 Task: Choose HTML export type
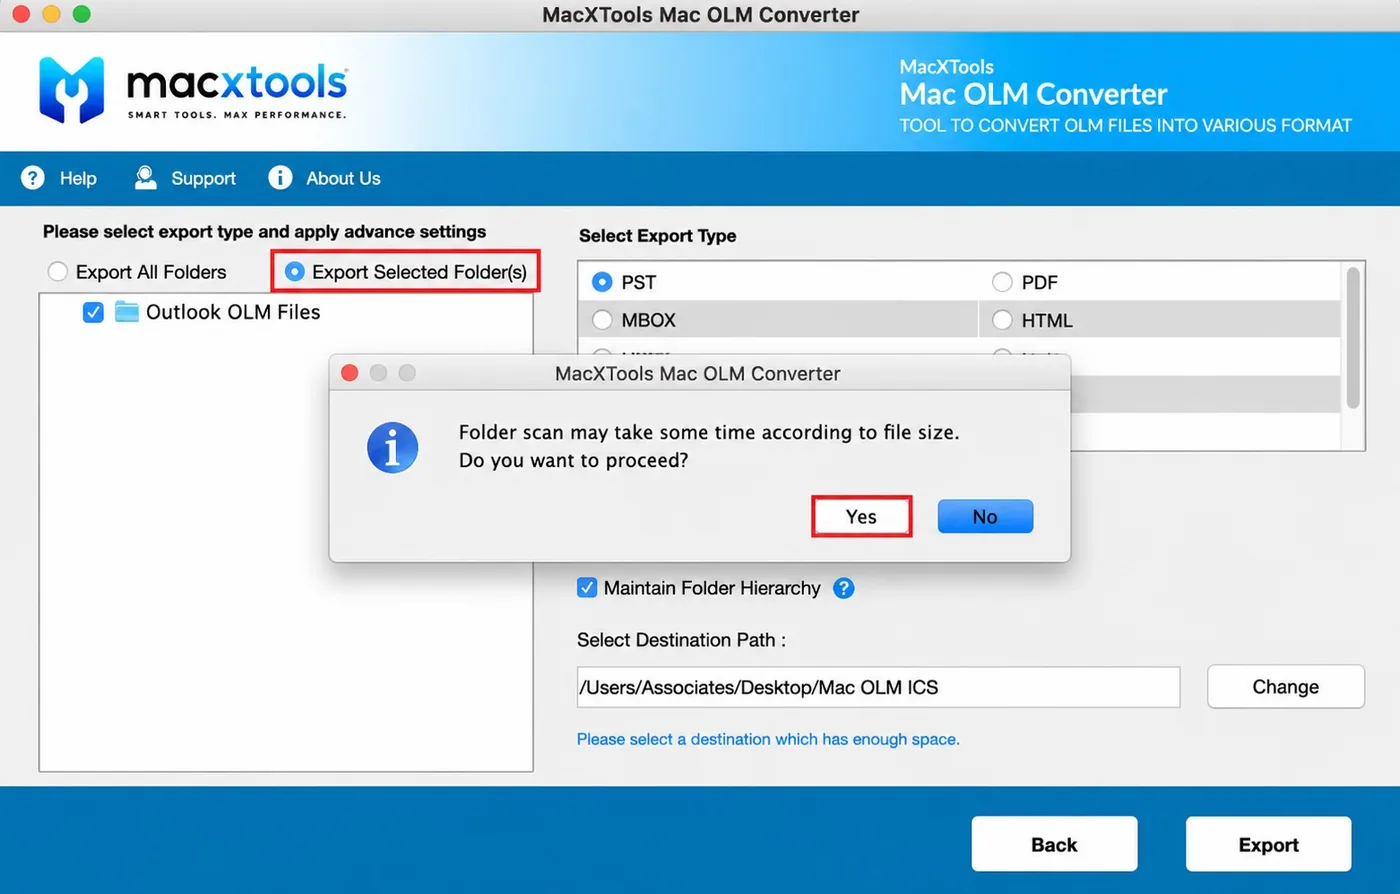(1002, 320)
